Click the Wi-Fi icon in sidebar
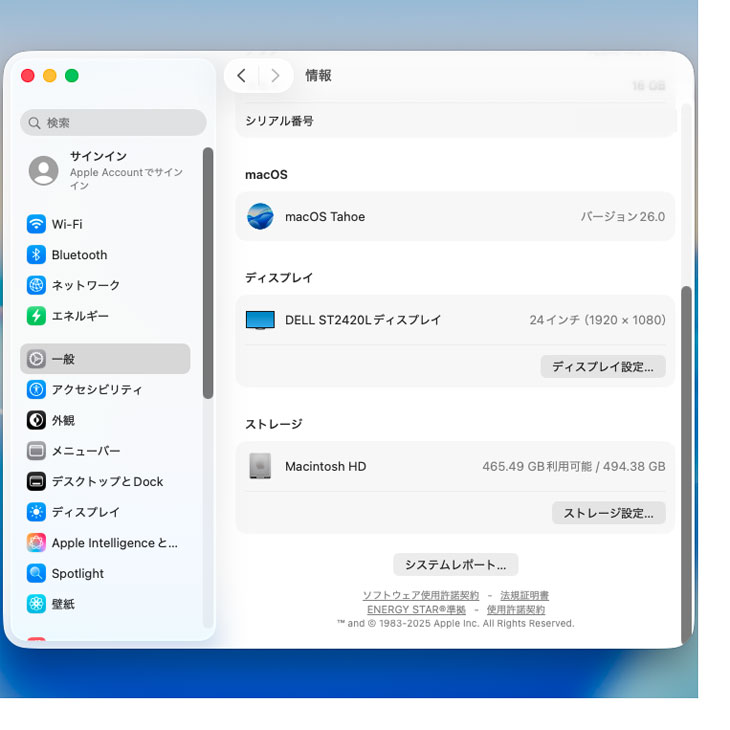This screenshot has height=730, width=730. tap(36, 224)
